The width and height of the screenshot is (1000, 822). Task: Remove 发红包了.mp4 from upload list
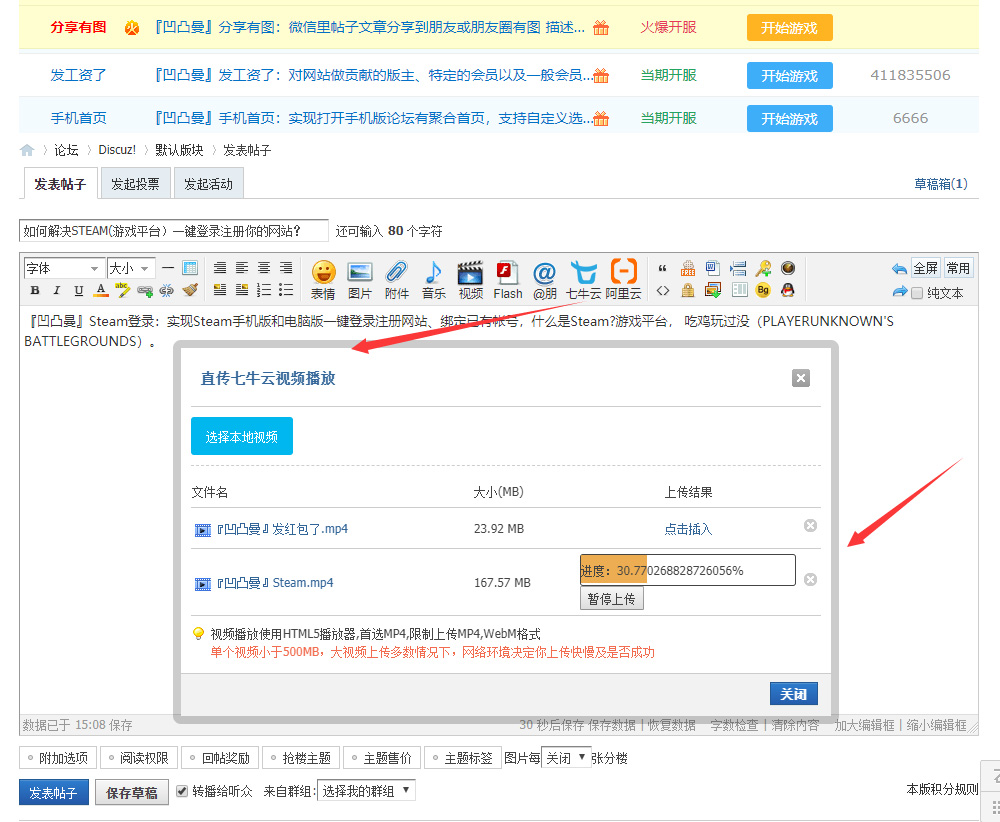pos(811,525)
